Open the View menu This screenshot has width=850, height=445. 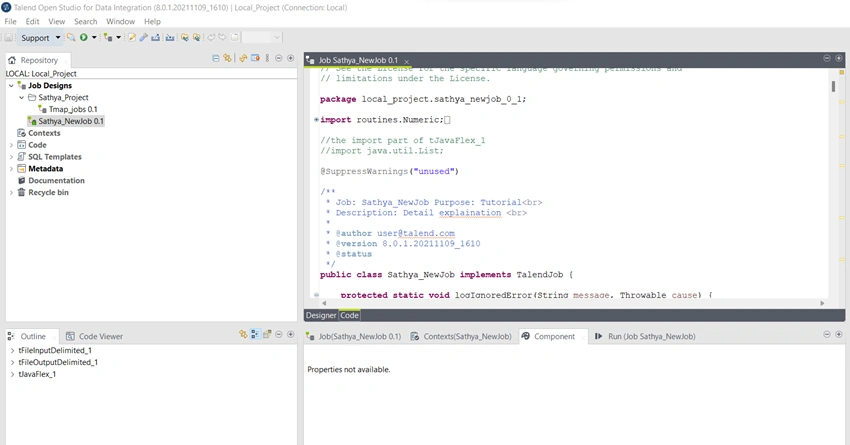tap(56, 22)
